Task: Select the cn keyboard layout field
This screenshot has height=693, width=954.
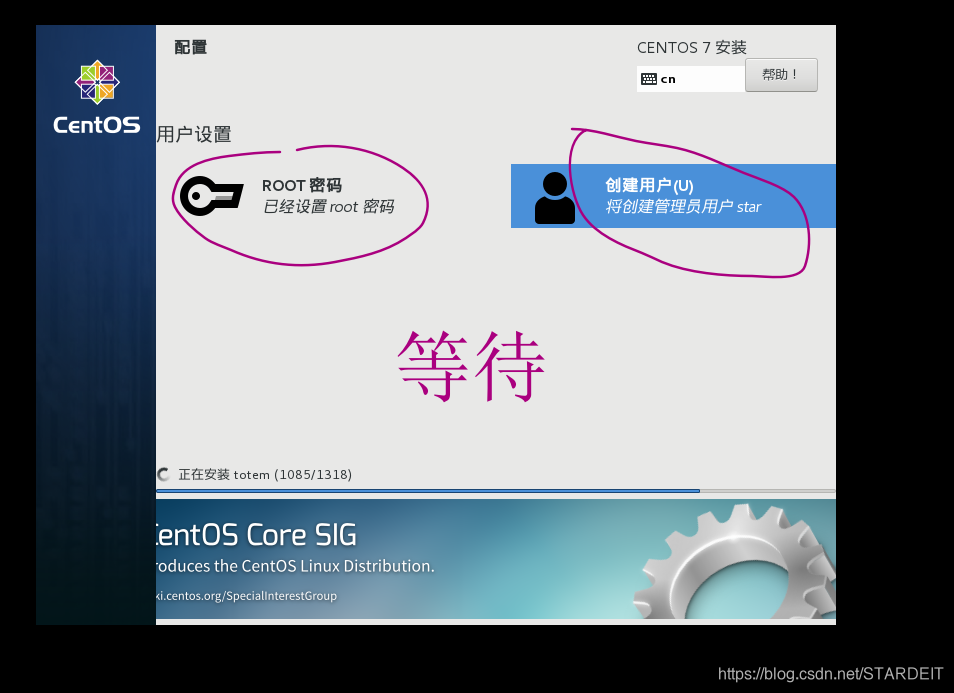Action: click(691, 79)
